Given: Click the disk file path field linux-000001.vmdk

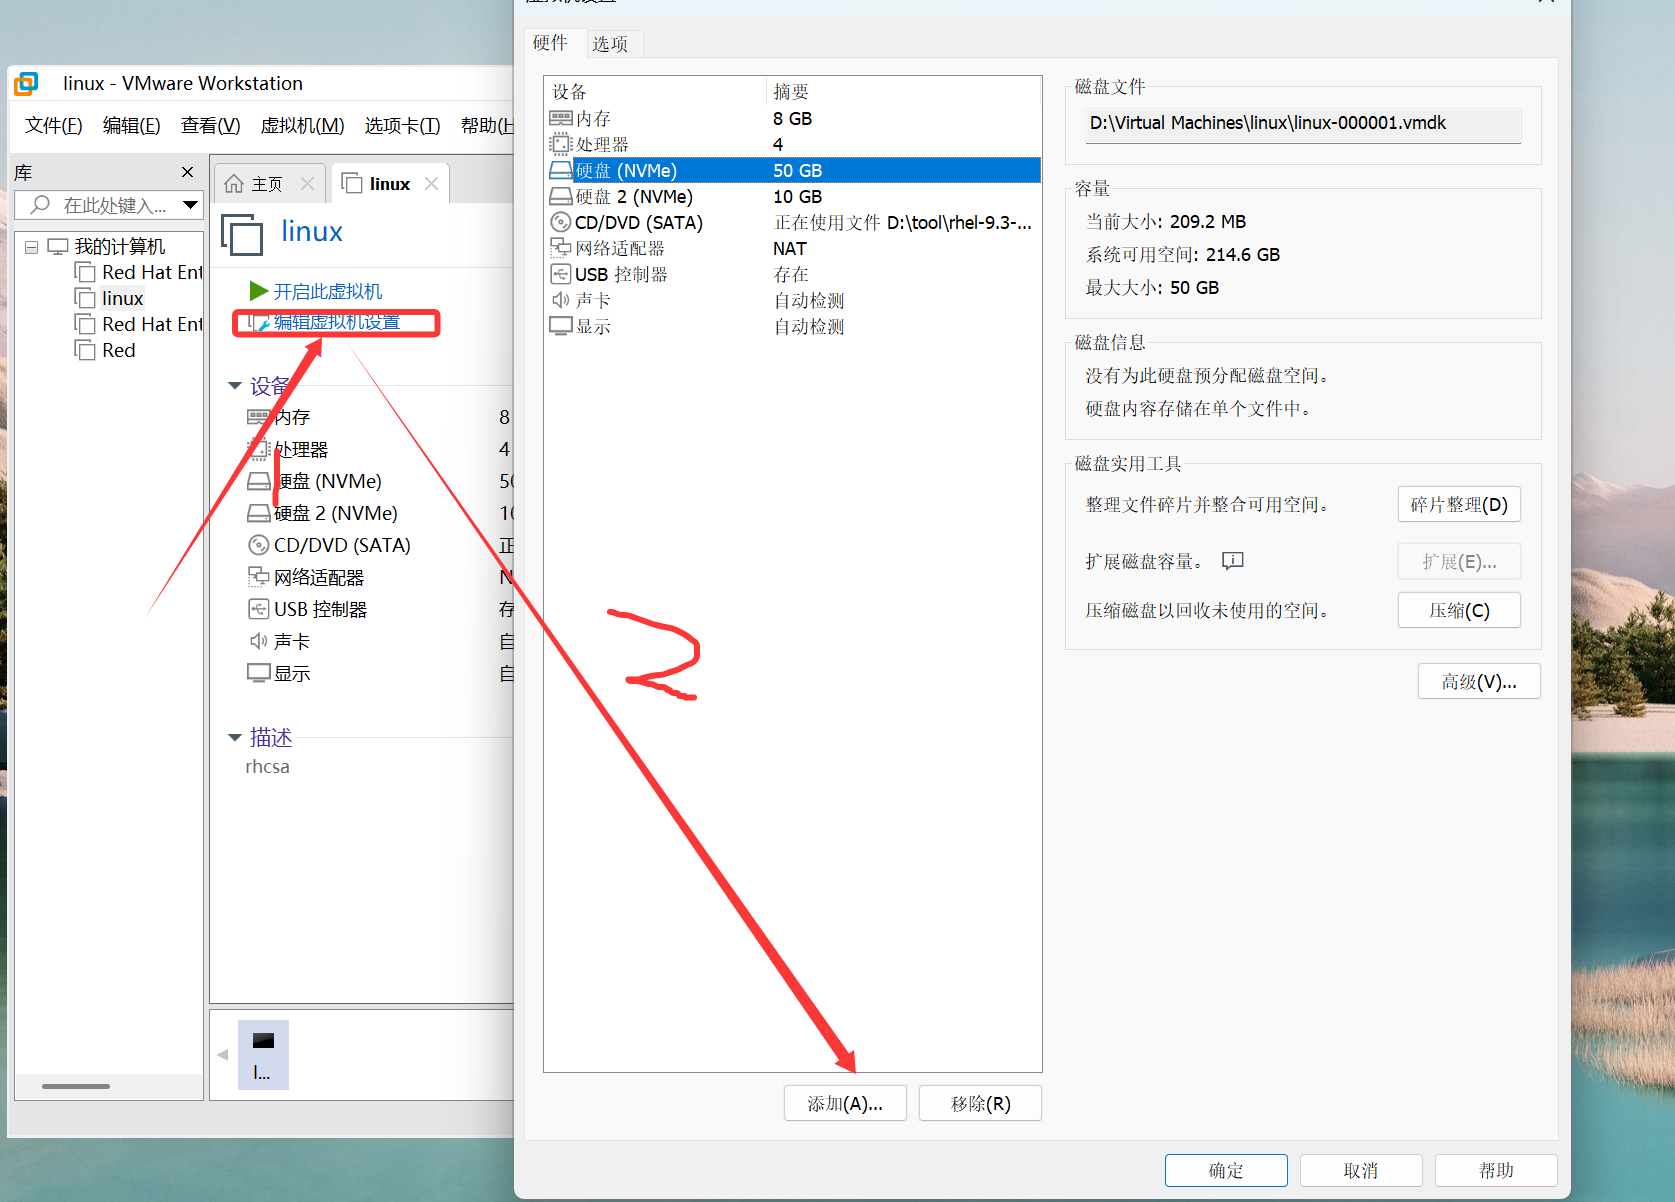Looking at the screenshot, I should coord(1303,124).
